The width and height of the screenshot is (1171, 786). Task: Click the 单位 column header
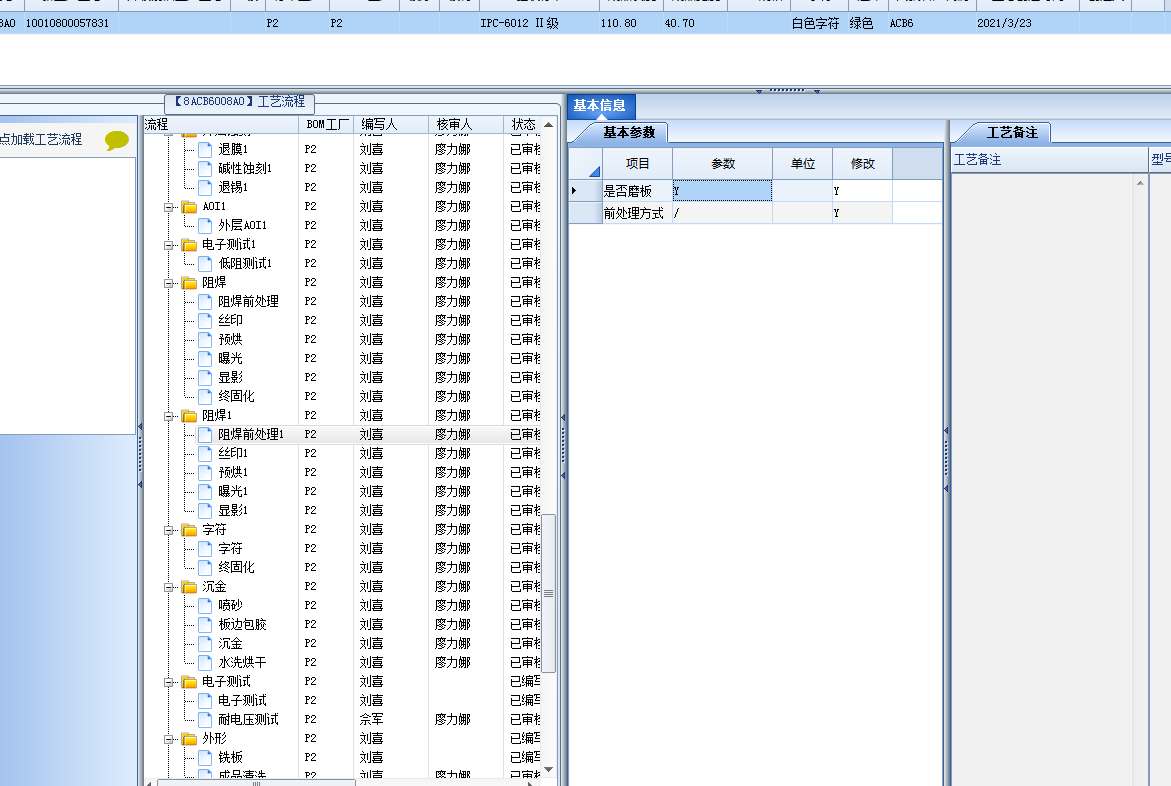pyautogui.click(x=803, y=164)
